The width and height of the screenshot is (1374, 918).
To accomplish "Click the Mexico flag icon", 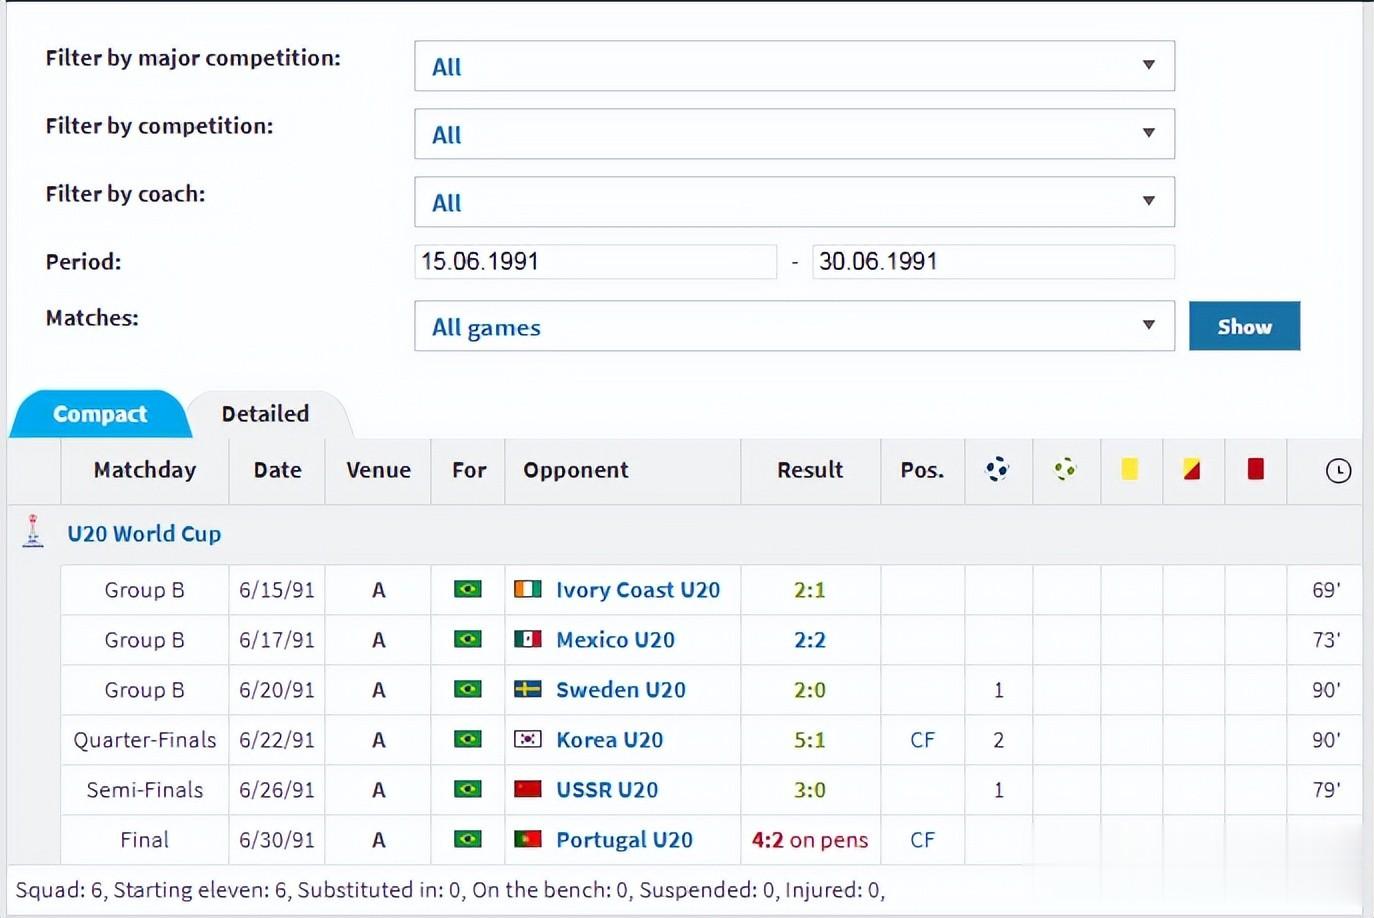I will 528,639.
